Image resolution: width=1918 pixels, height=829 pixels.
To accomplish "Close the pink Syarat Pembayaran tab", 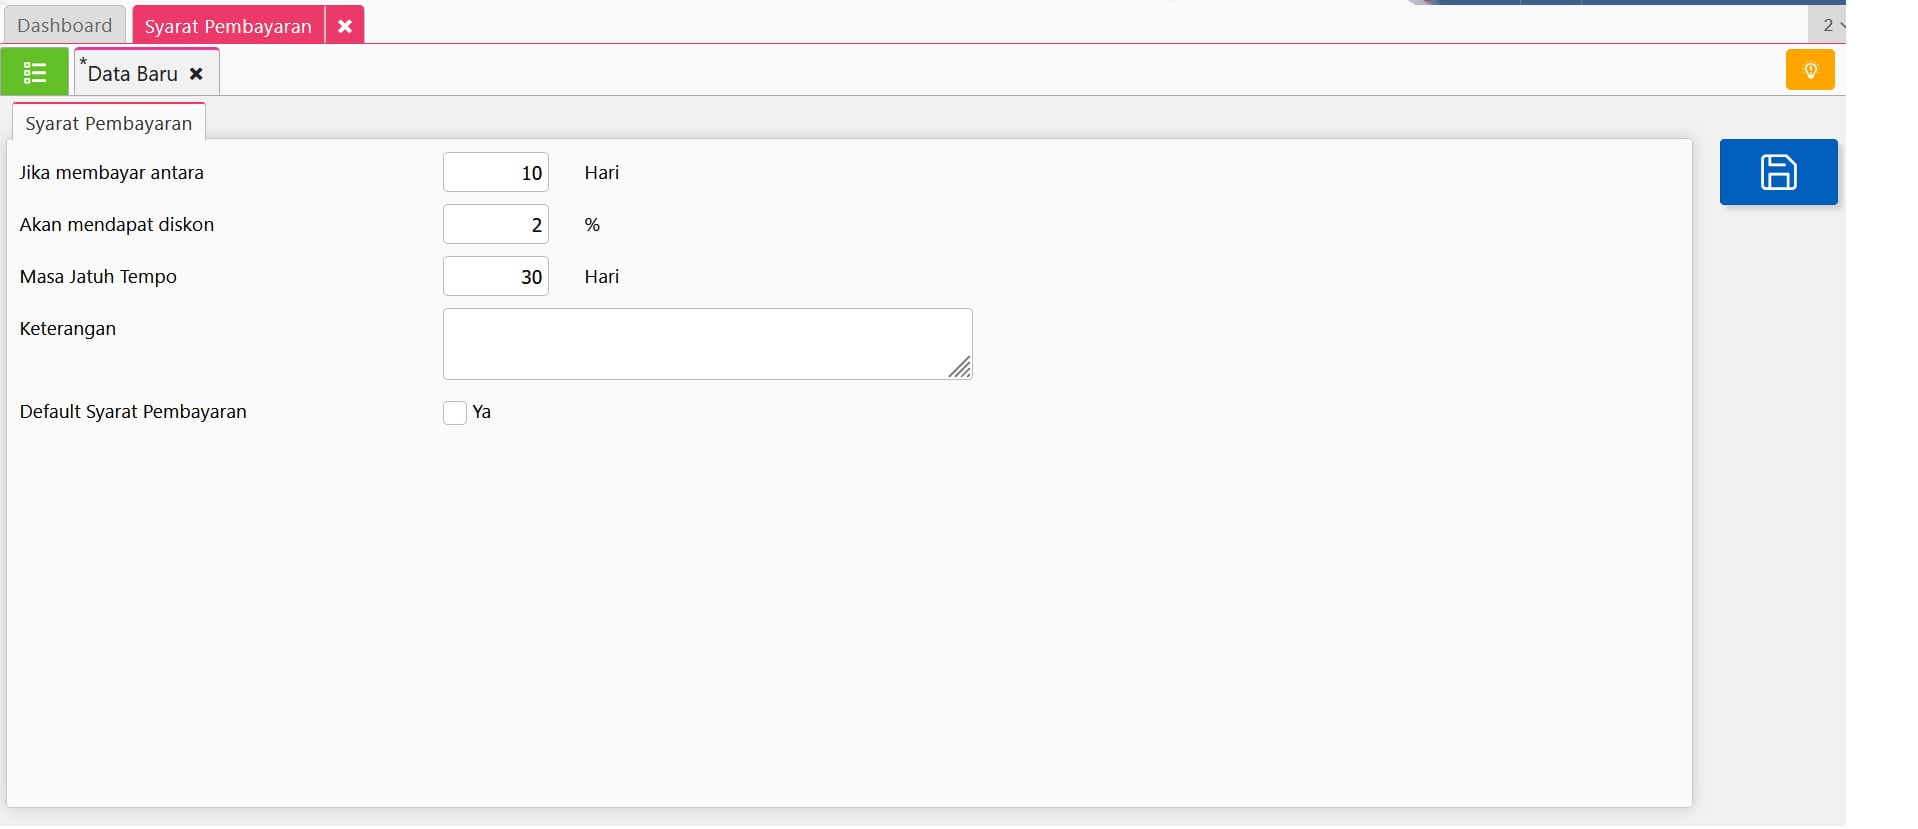I will (344, 26).
